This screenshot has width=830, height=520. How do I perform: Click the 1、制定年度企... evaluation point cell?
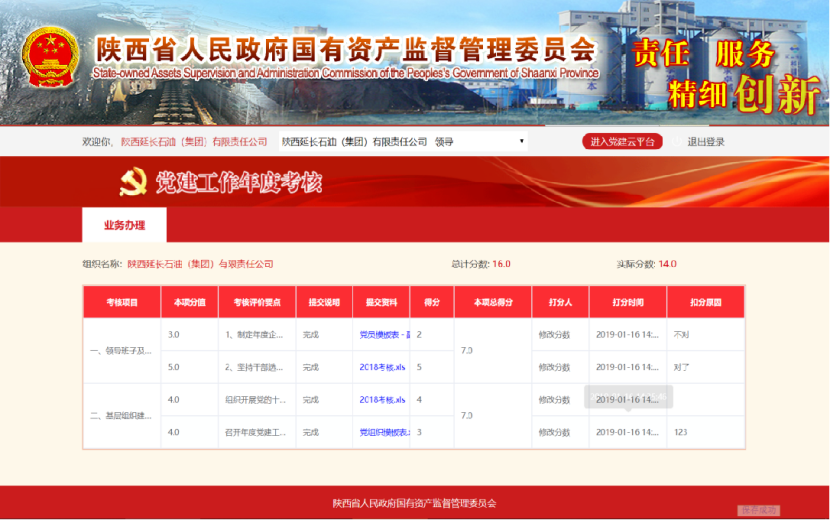(257, 335)
